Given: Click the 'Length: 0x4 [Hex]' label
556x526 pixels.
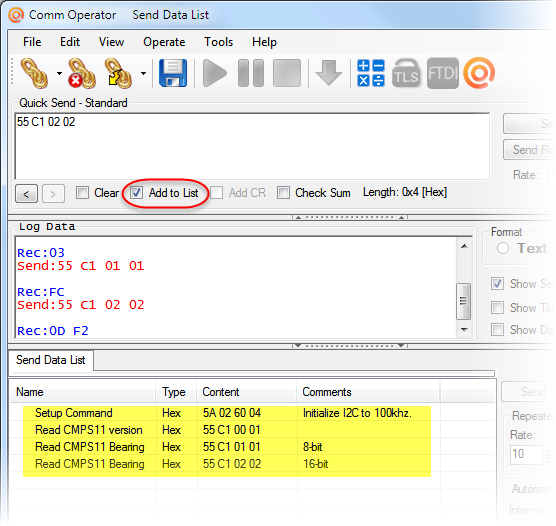Looking at the screenshot, I should click(x=405, y=192).
